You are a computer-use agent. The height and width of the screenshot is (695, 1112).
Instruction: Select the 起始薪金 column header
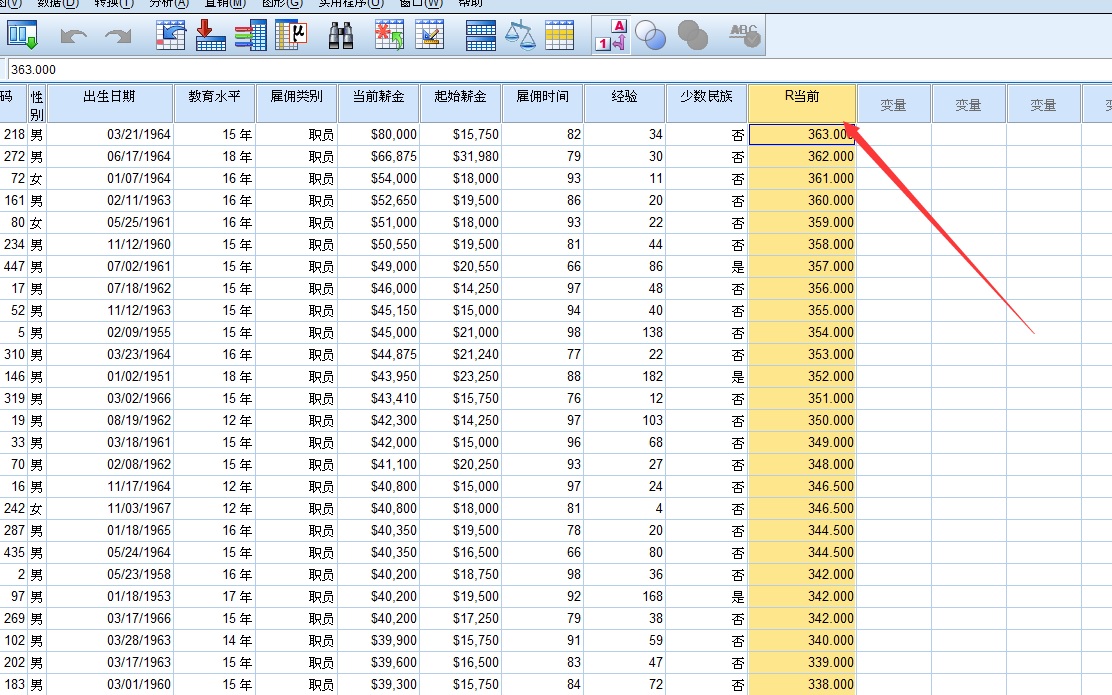tap(460, 104)
